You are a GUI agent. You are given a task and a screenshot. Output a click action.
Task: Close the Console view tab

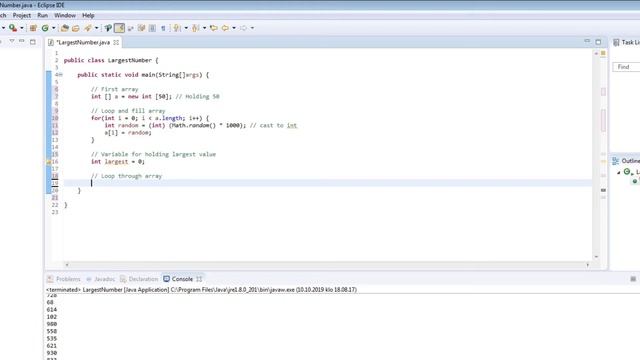199,279
